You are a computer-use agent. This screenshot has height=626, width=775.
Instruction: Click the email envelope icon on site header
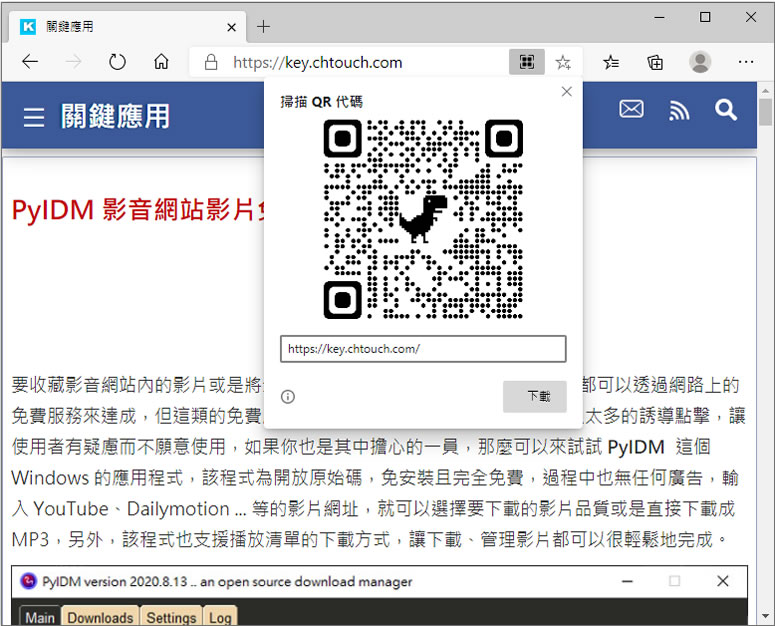tap(631, 110)
